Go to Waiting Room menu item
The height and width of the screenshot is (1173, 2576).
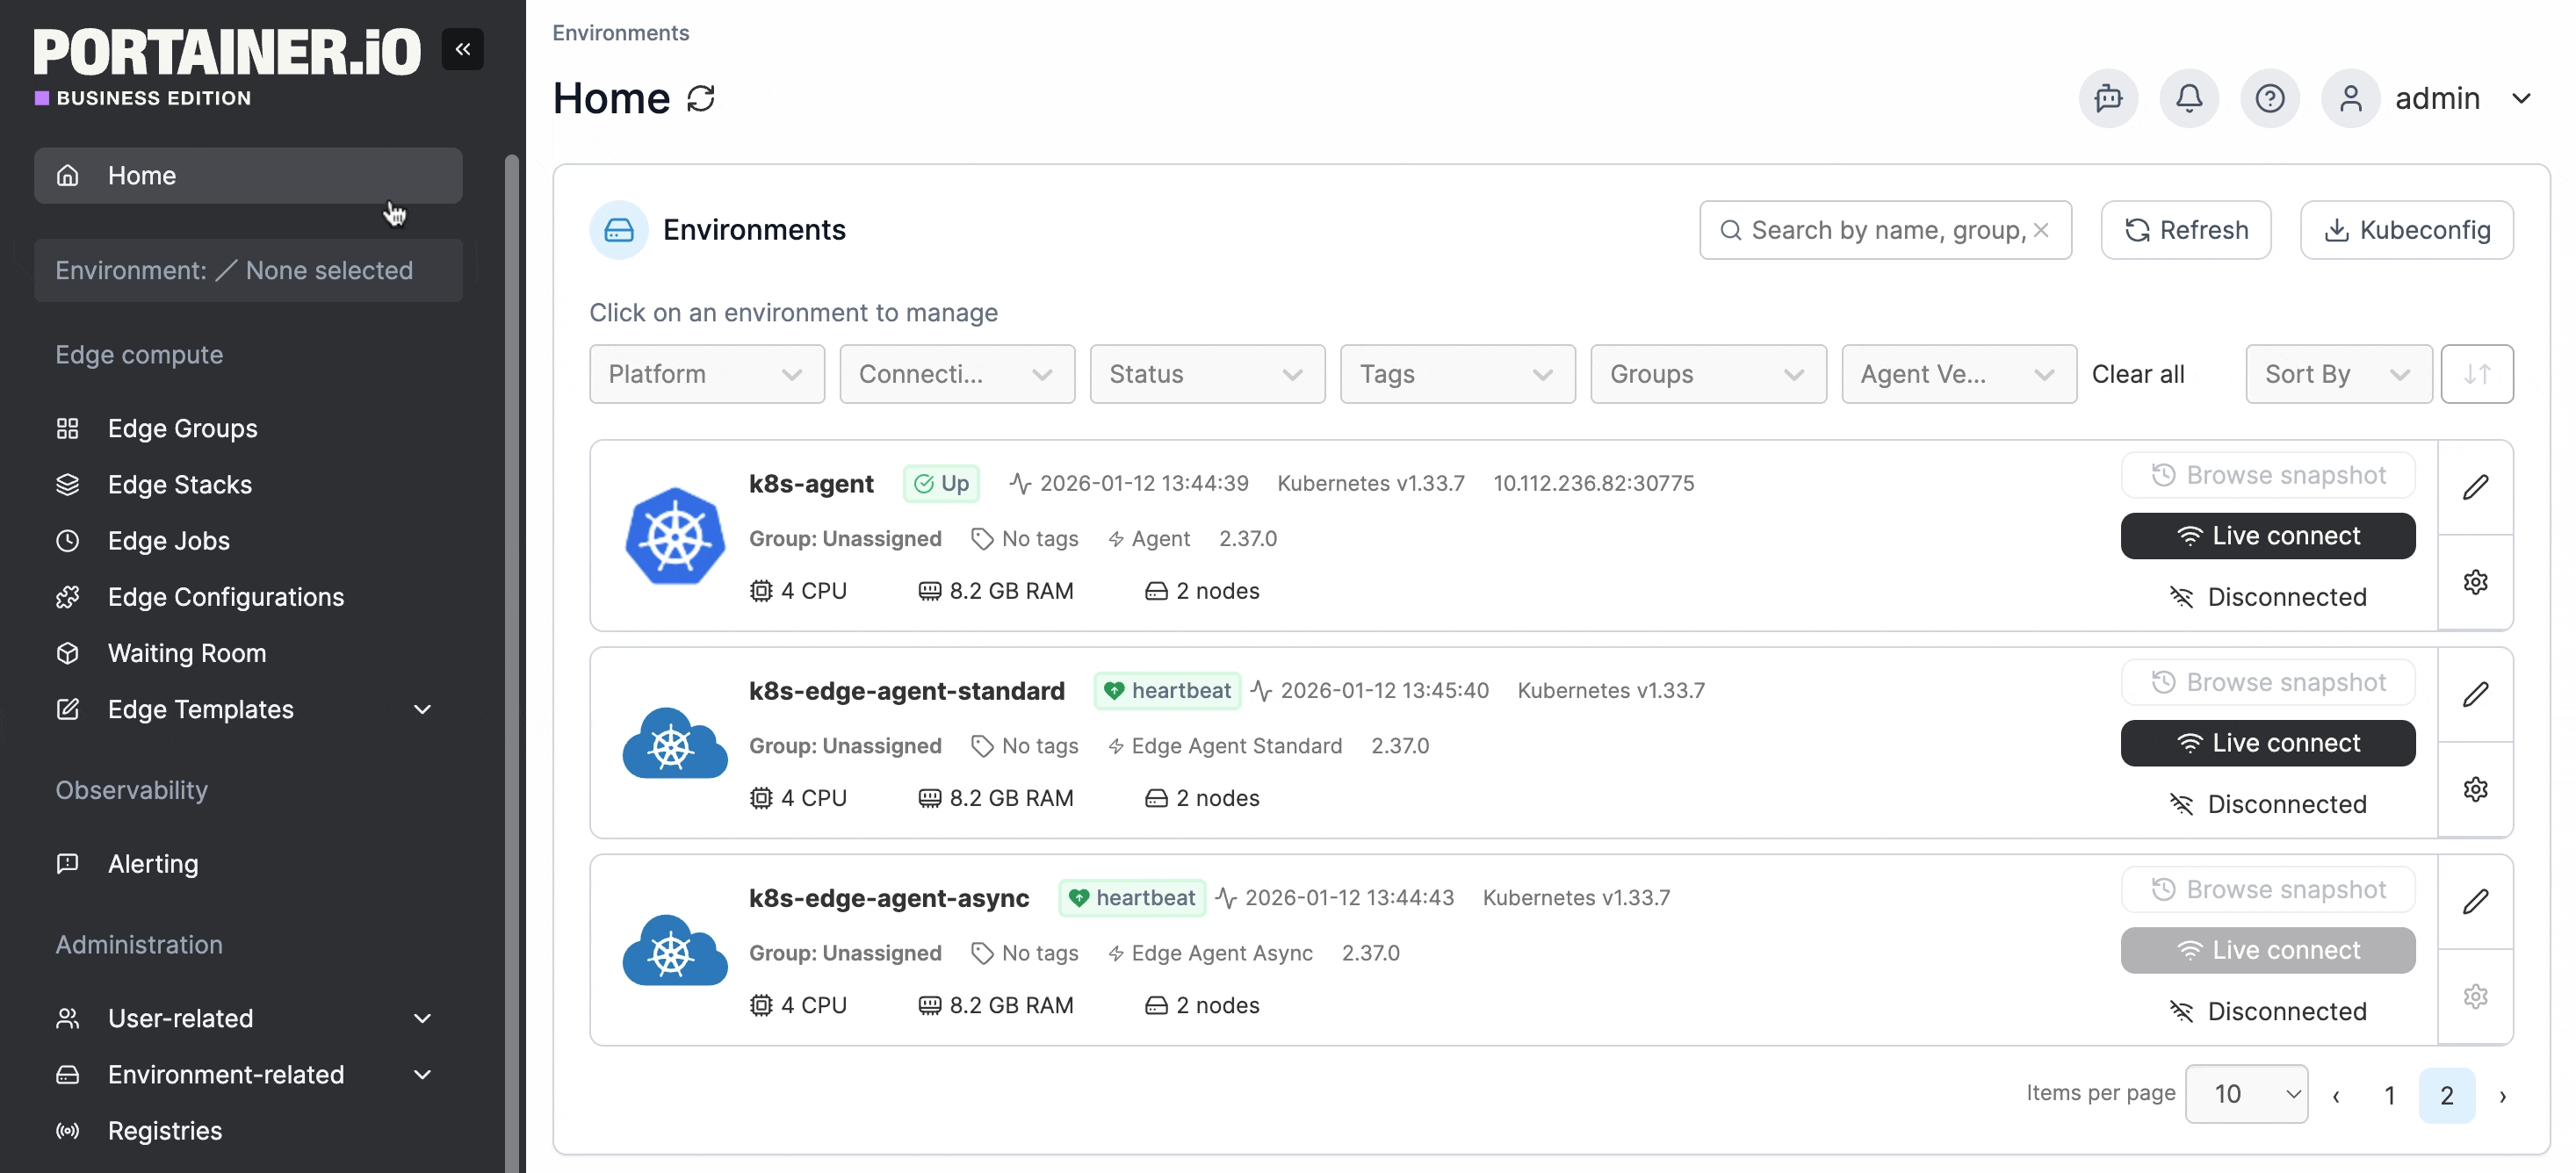tap(187, 653)
